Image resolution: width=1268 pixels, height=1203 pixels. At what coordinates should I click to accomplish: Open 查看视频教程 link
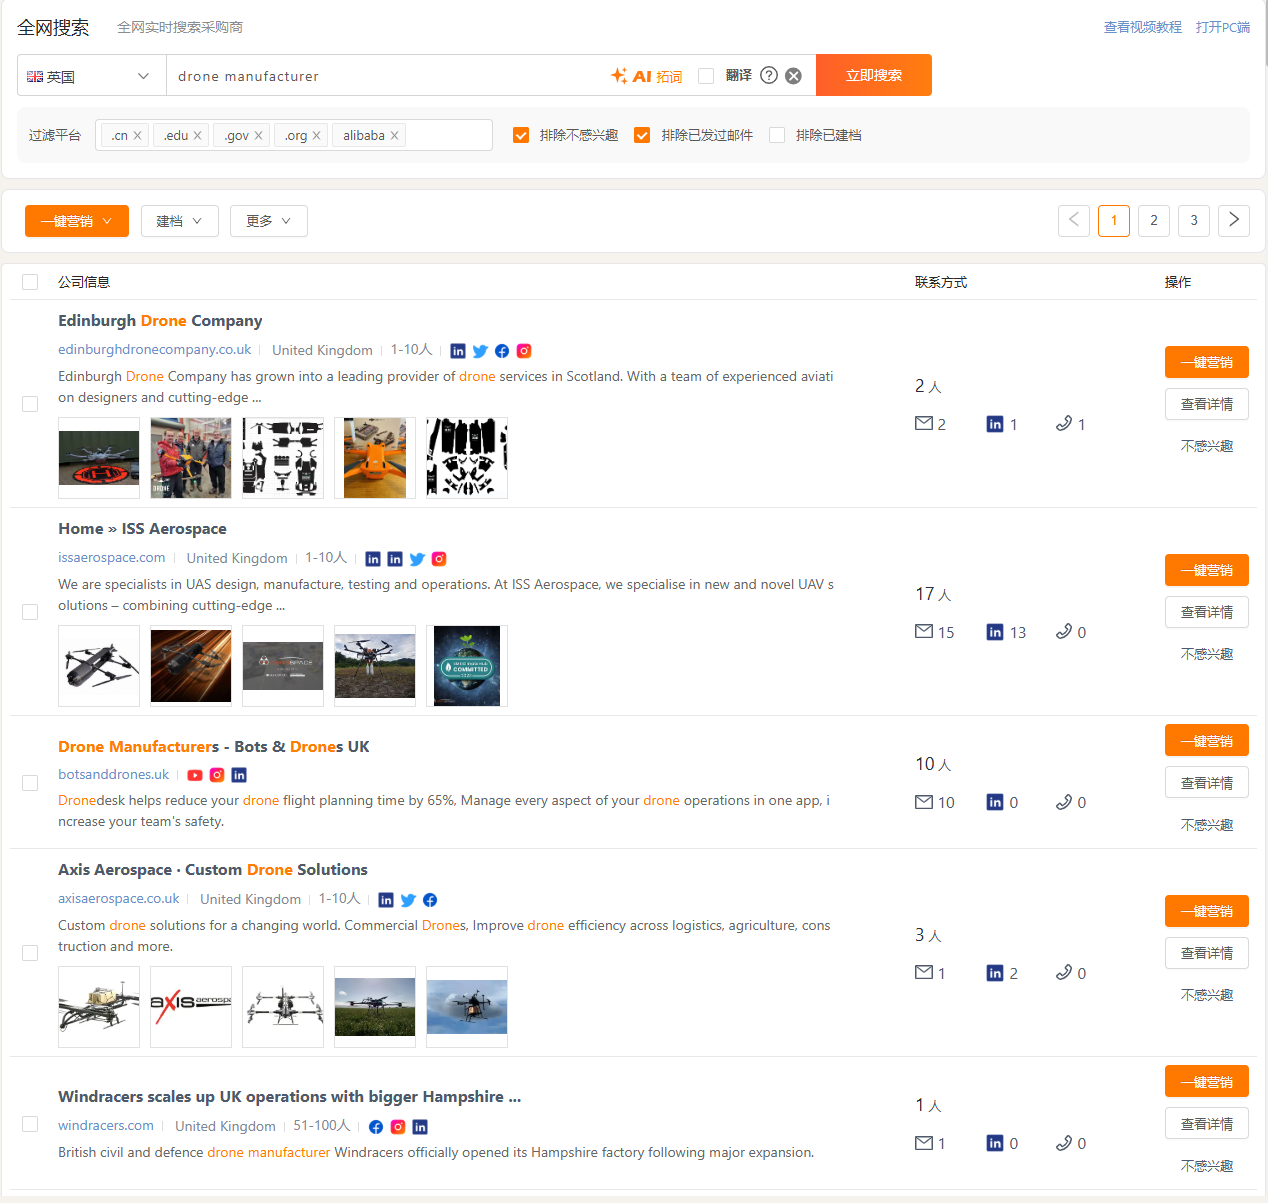pyautogui.click(x=1143, y=27)
